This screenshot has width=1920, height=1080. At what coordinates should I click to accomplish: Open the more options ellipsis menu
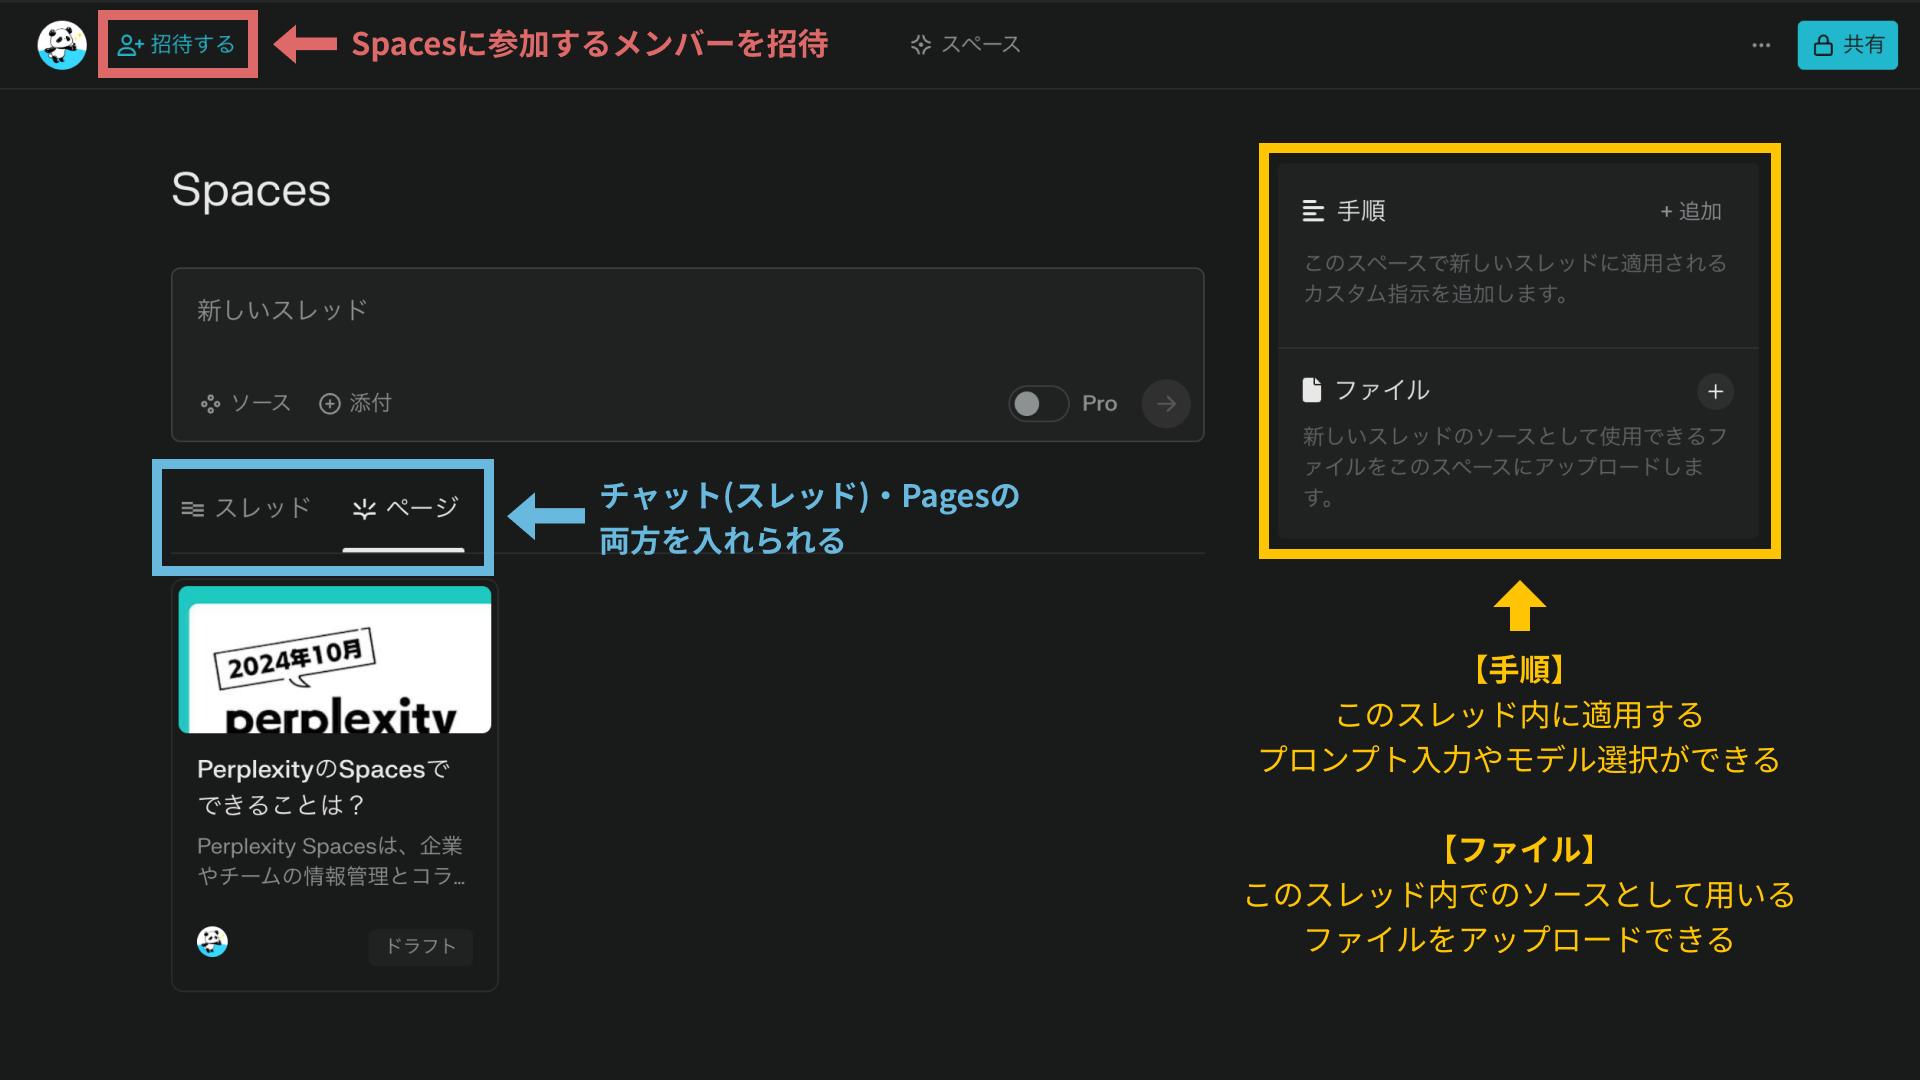tap(1761, 44)
